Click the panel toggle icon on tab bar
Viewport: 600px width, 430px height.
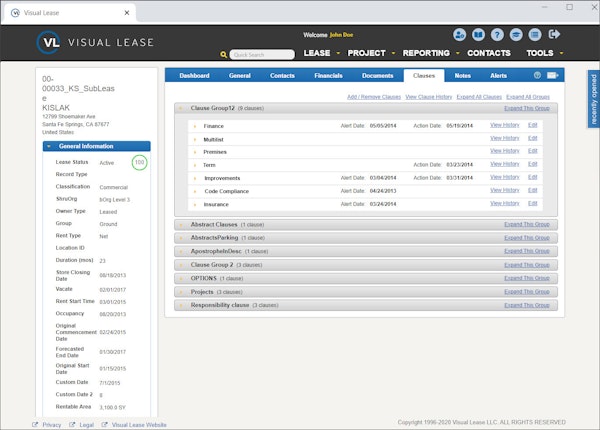[553, 75]
